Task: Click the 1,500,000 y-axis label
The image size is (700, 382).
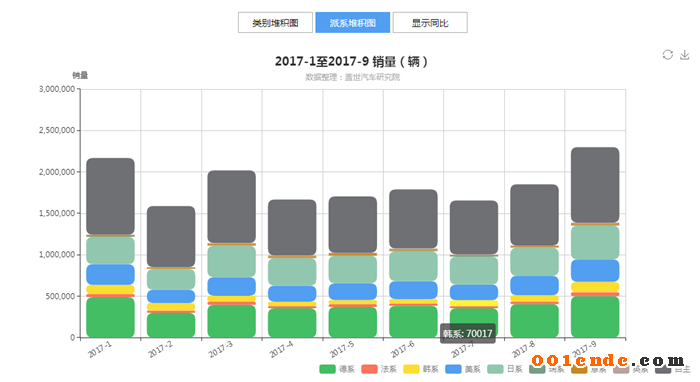Action: [57, 213]
